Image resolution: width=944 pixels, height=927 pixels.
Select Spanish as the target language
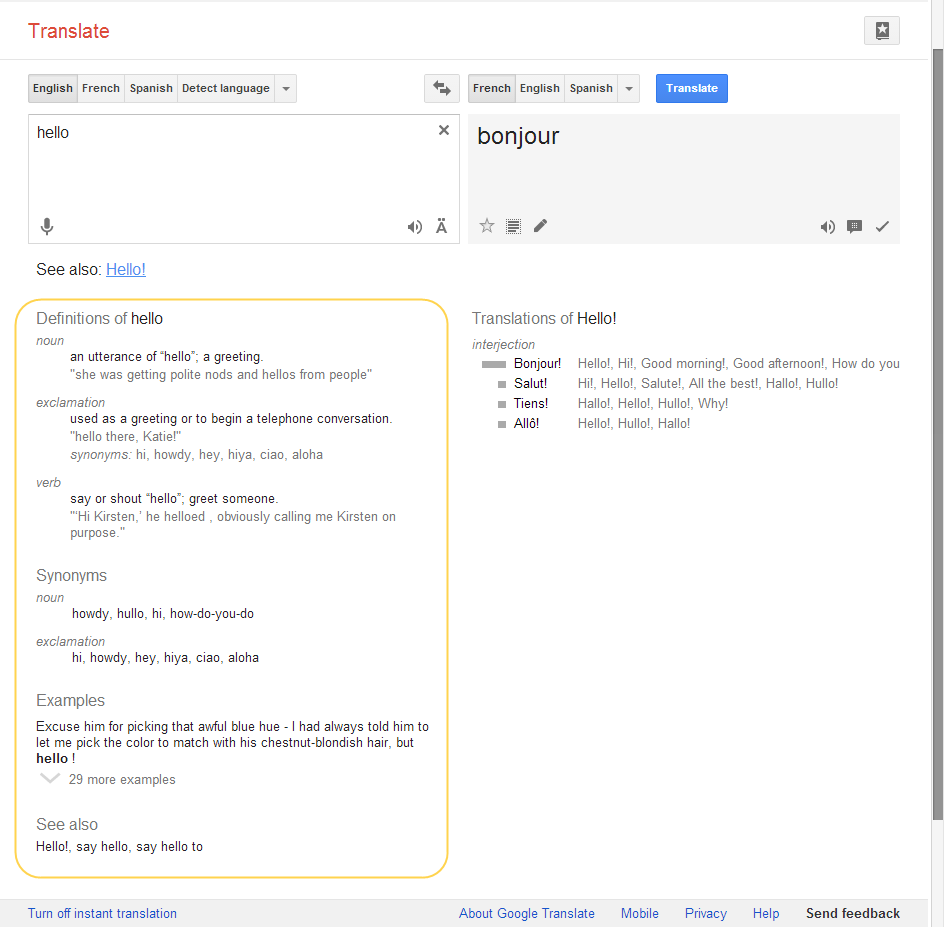pos(590,88)
